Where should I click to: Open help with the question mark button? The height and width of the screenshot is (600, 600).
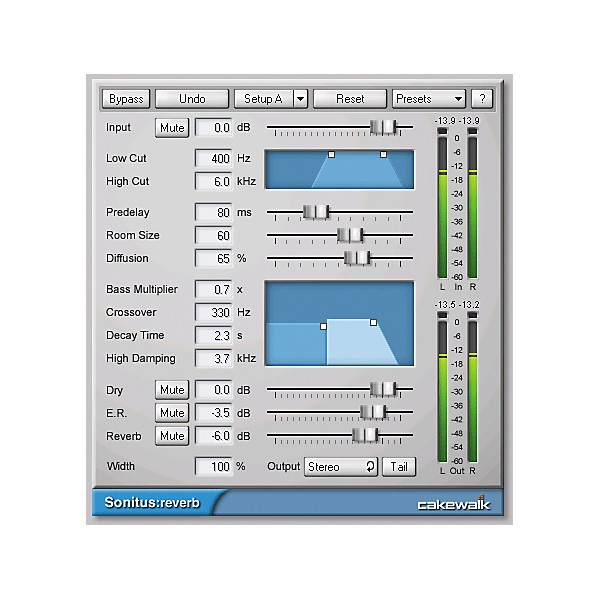482,99
